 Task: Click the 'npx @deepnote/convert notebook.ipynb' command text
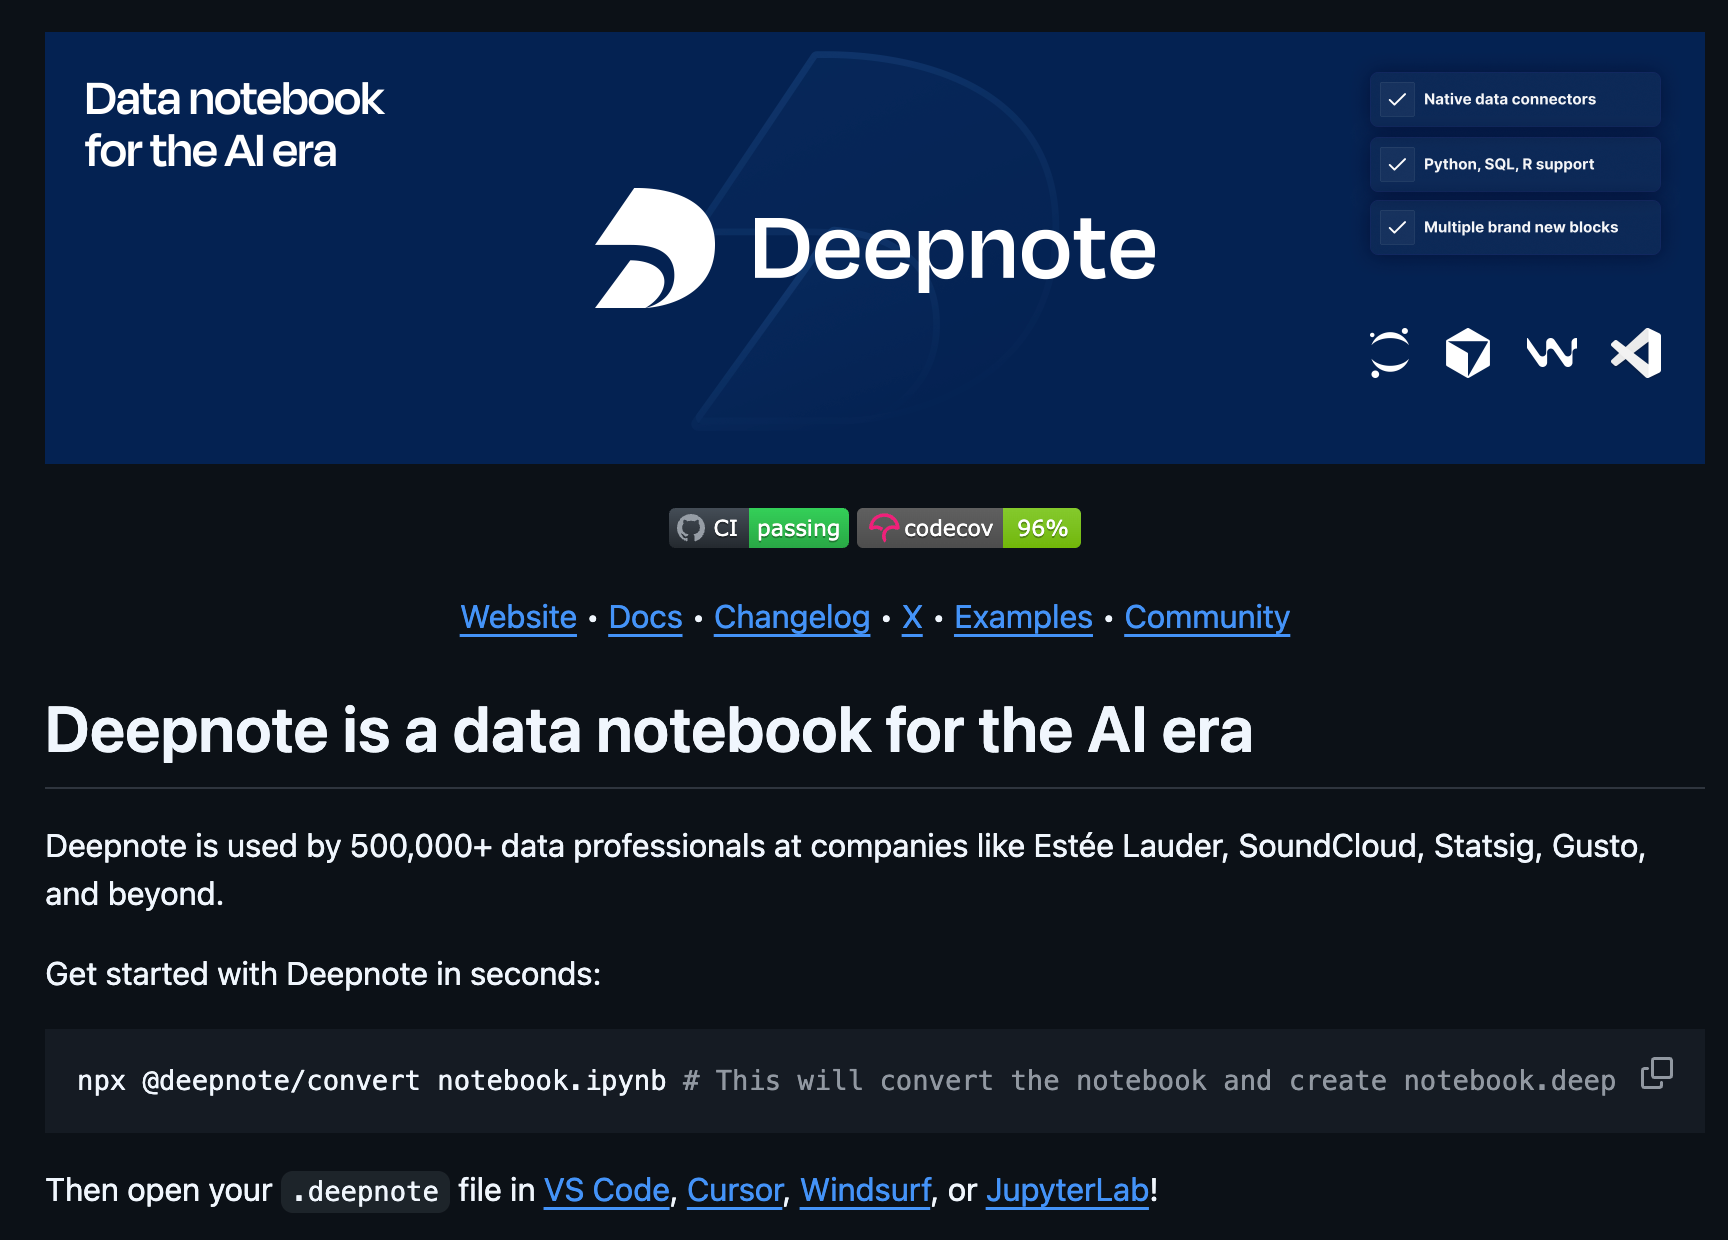372,1081
